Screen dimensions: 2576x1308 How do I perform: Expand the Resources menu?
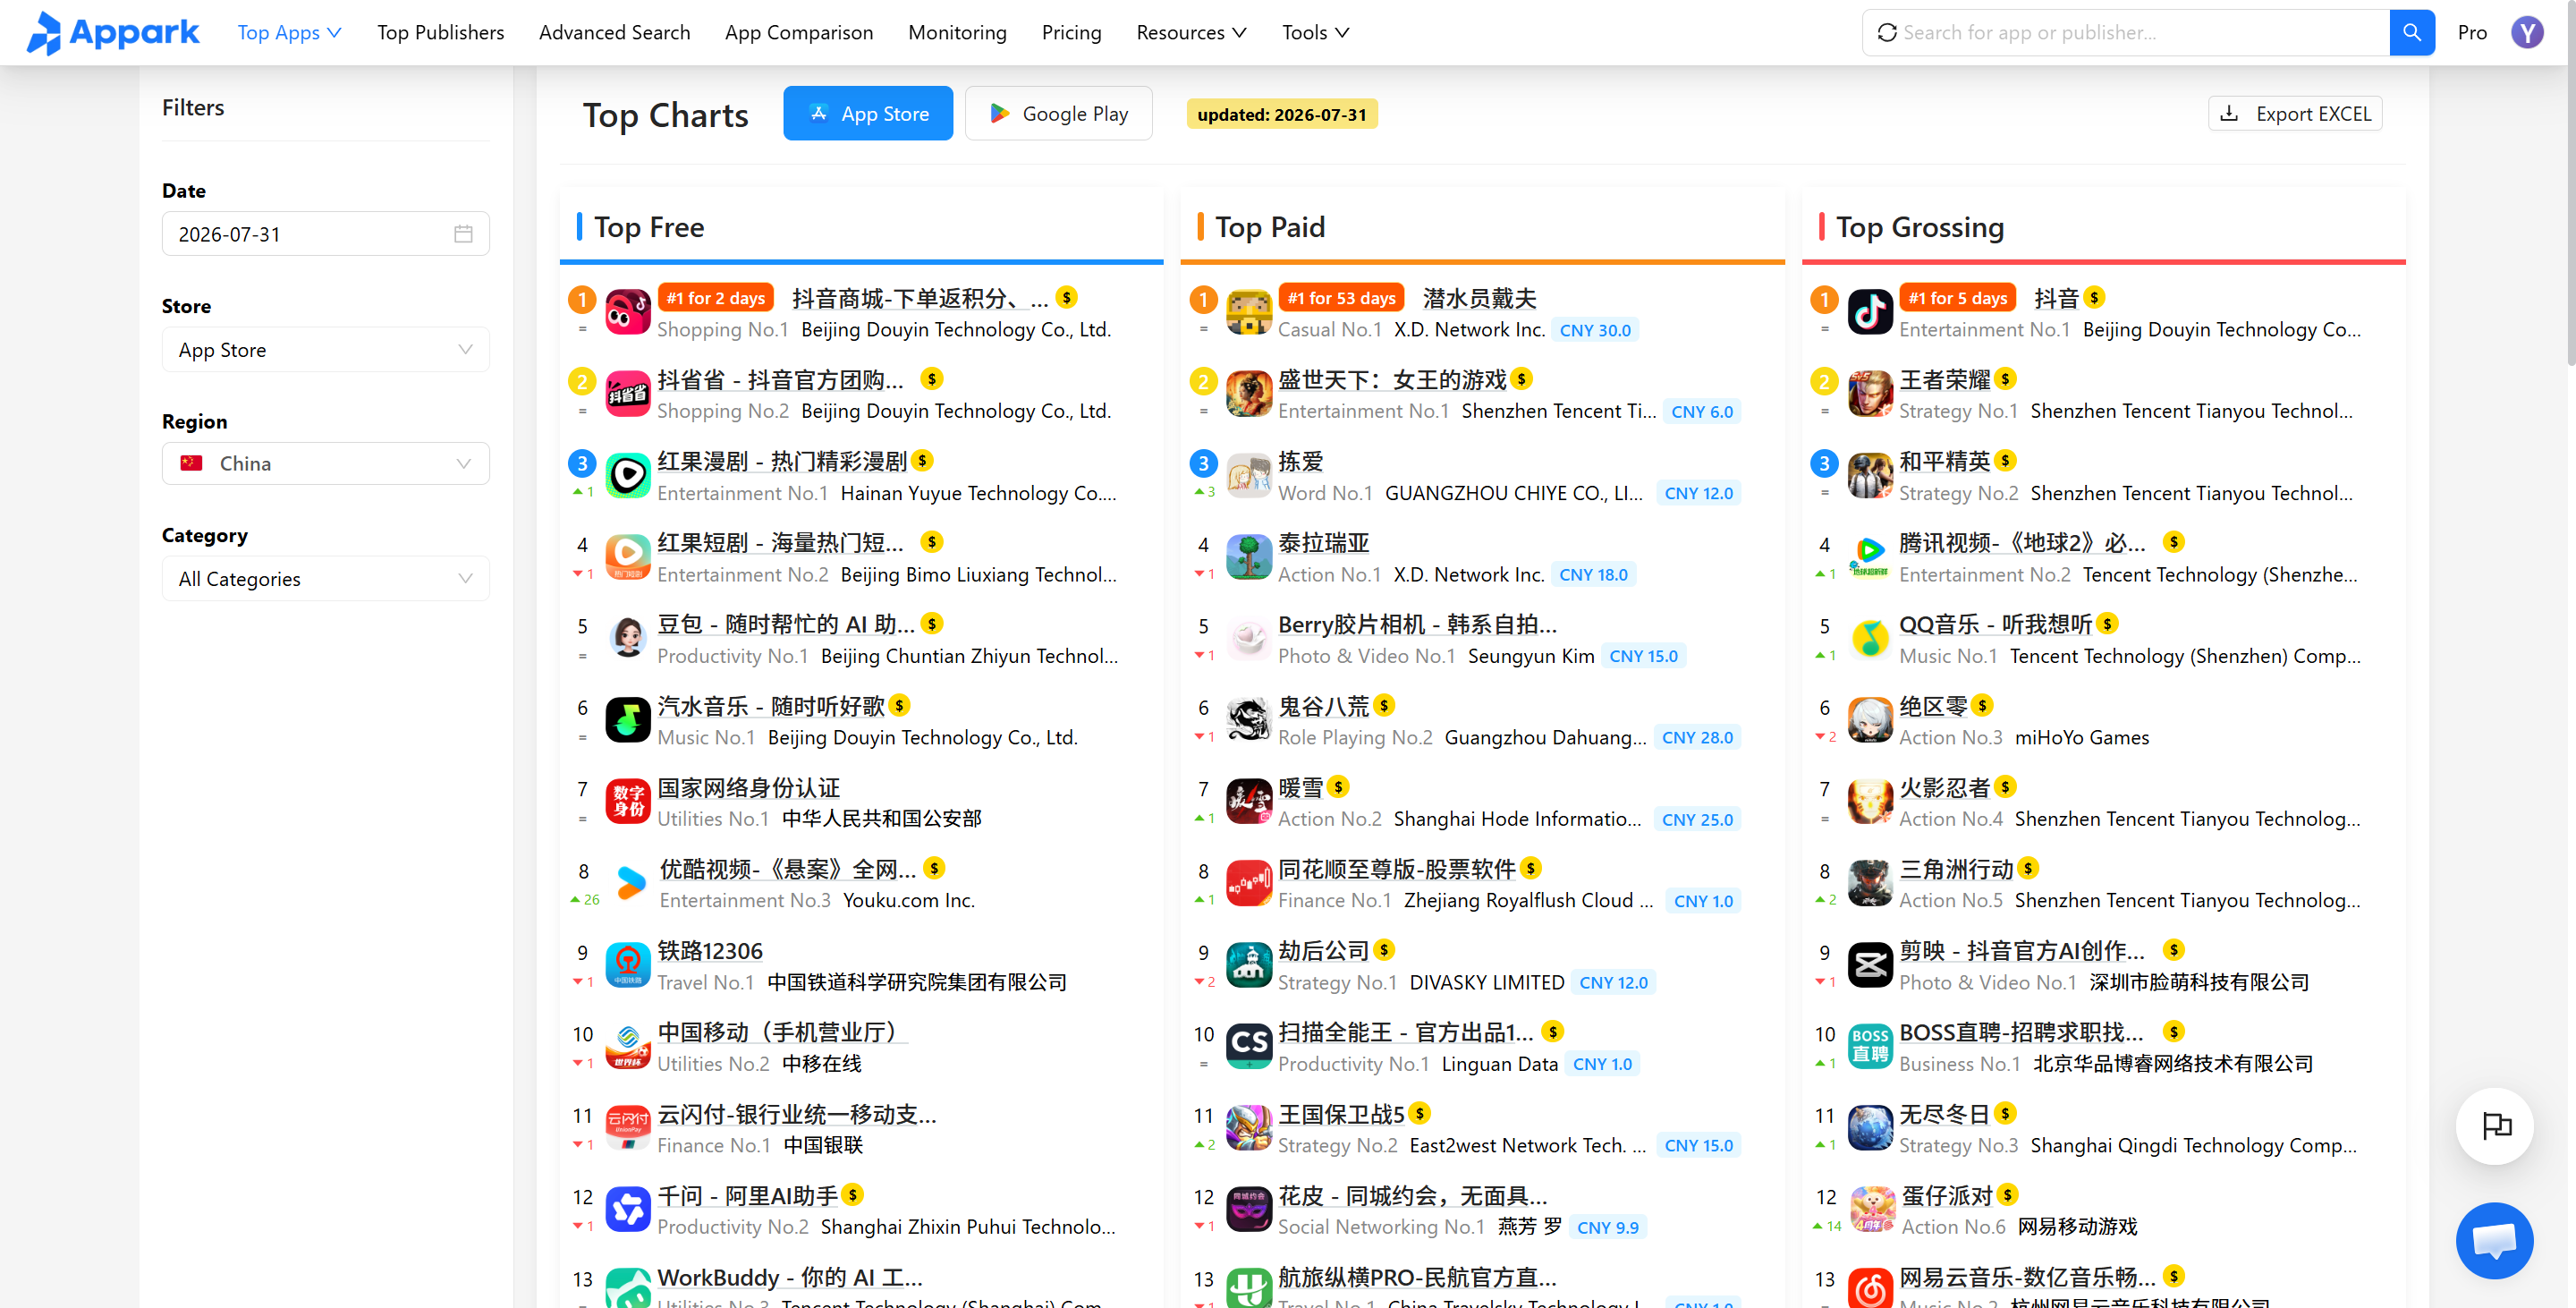point(1191,32)
